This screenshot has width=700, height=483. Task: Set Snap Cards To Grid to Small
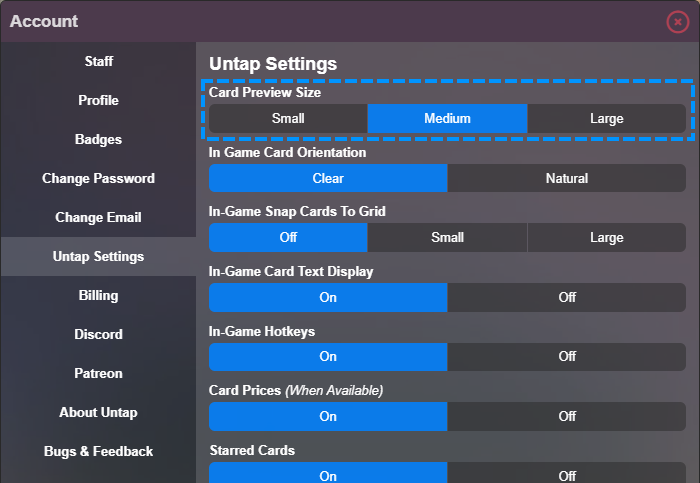pos(447,237)
